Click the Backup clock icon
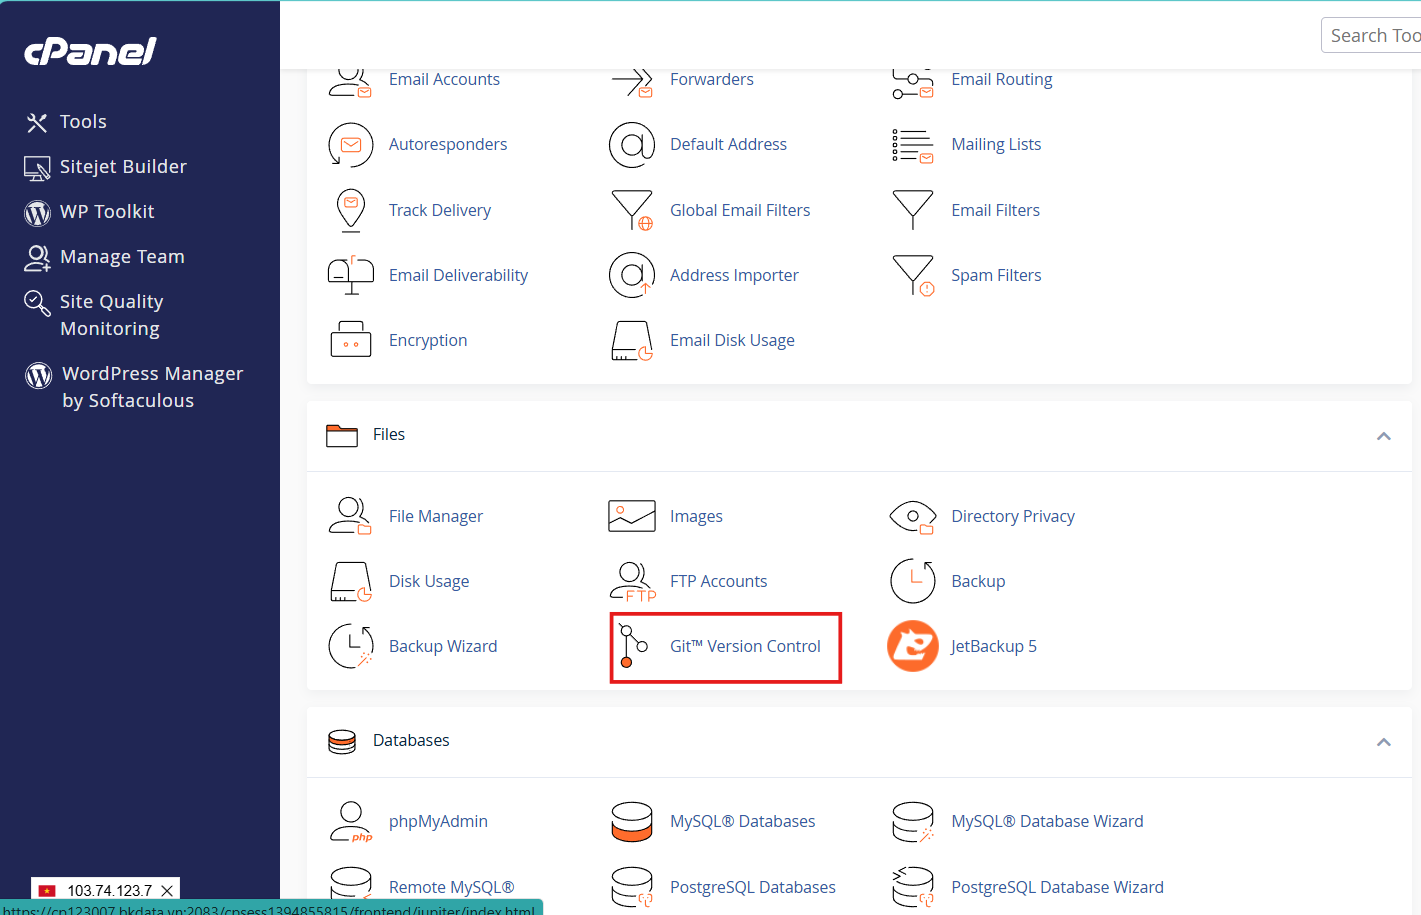 (913, 581)
